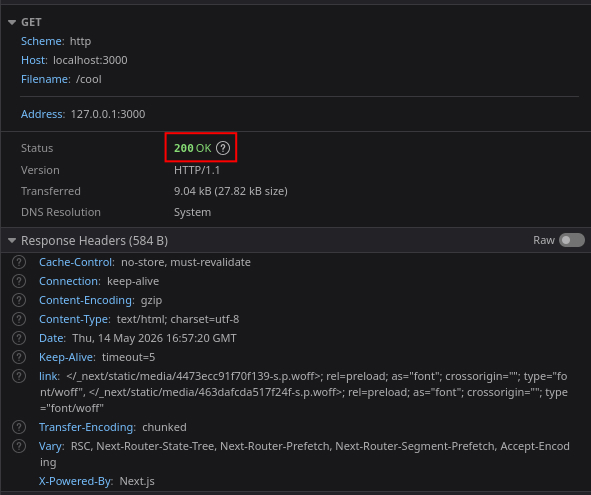Select the no-store, must-revalidate value

(186, 262)
